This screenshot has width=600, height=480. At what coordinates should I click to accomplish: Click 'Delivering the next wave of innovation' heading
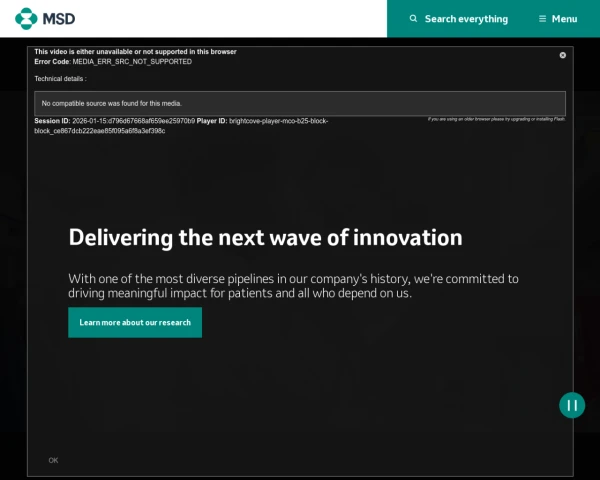[266, 237]
